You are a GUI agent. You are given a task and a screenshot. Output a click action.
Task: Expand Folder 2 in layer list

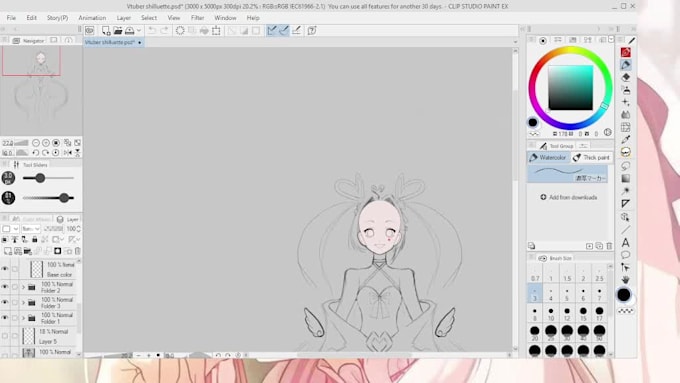[x=23, y=287]
